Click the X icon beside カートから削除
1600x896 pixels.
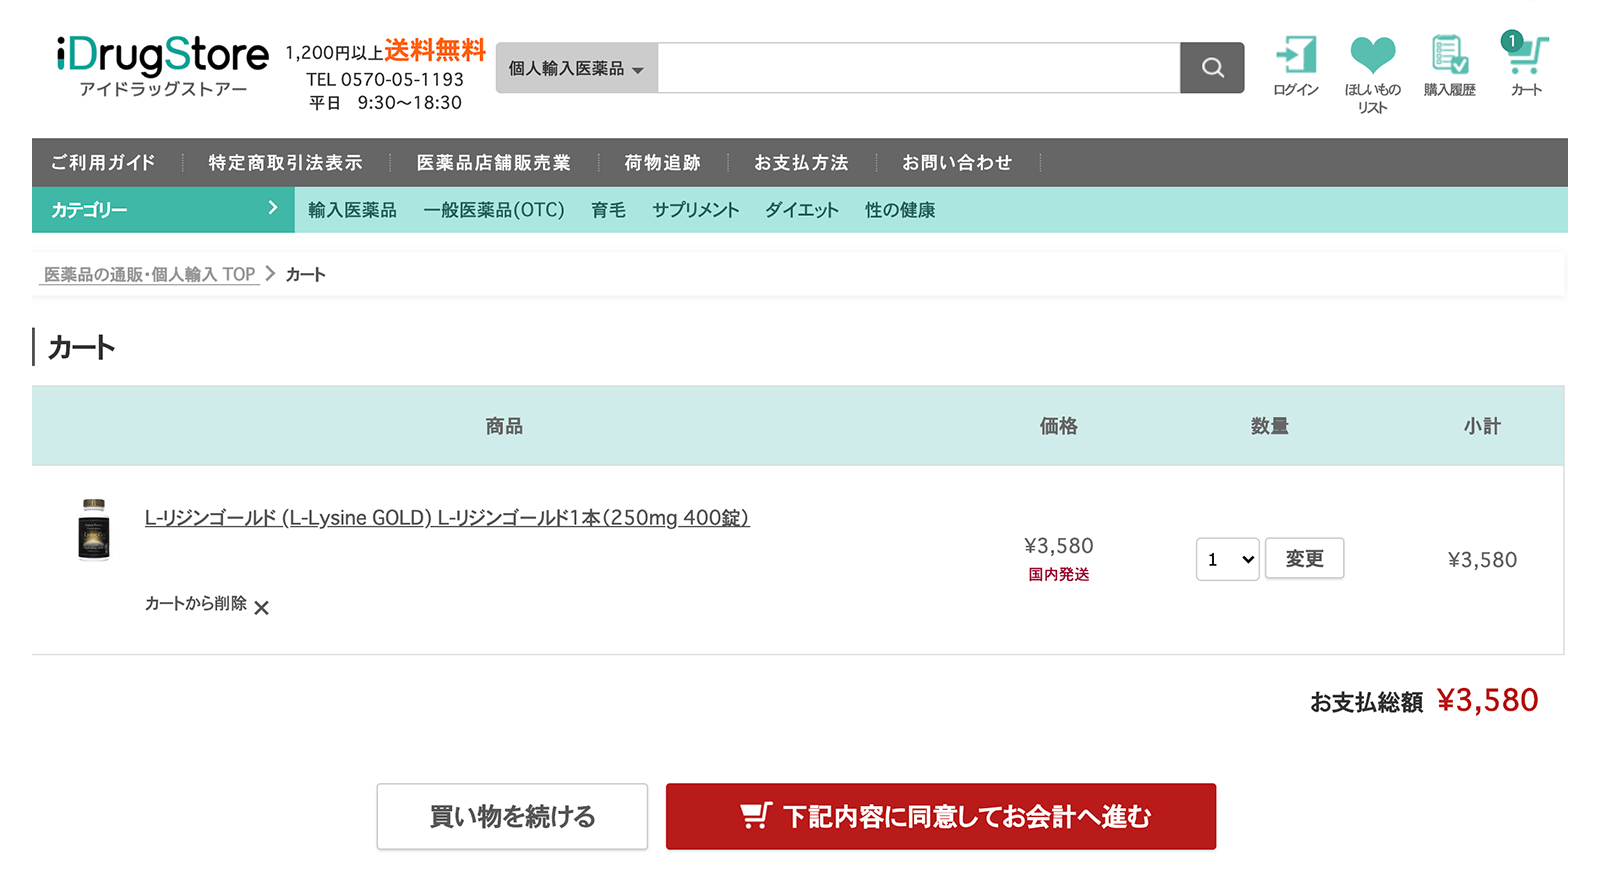(261, 607)
